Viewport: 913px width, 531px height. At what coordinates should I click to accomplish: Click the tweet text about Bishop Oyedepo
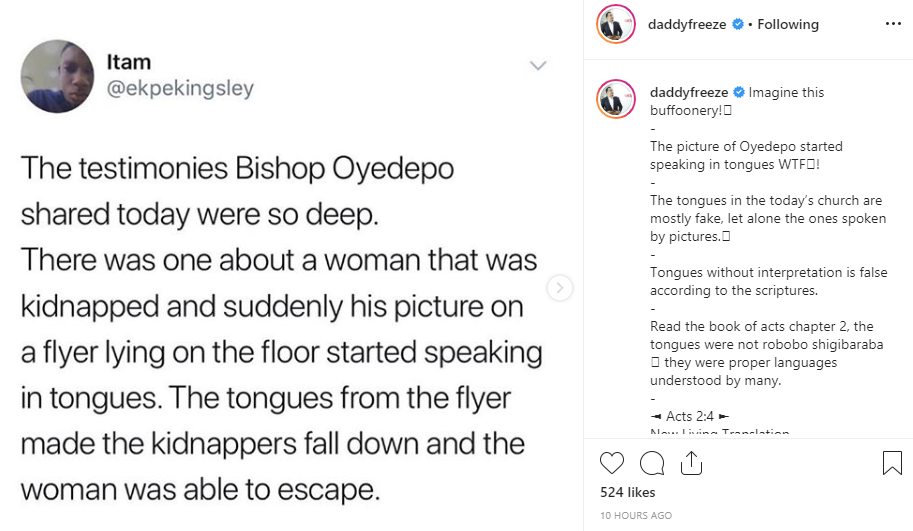coord(280,329)
